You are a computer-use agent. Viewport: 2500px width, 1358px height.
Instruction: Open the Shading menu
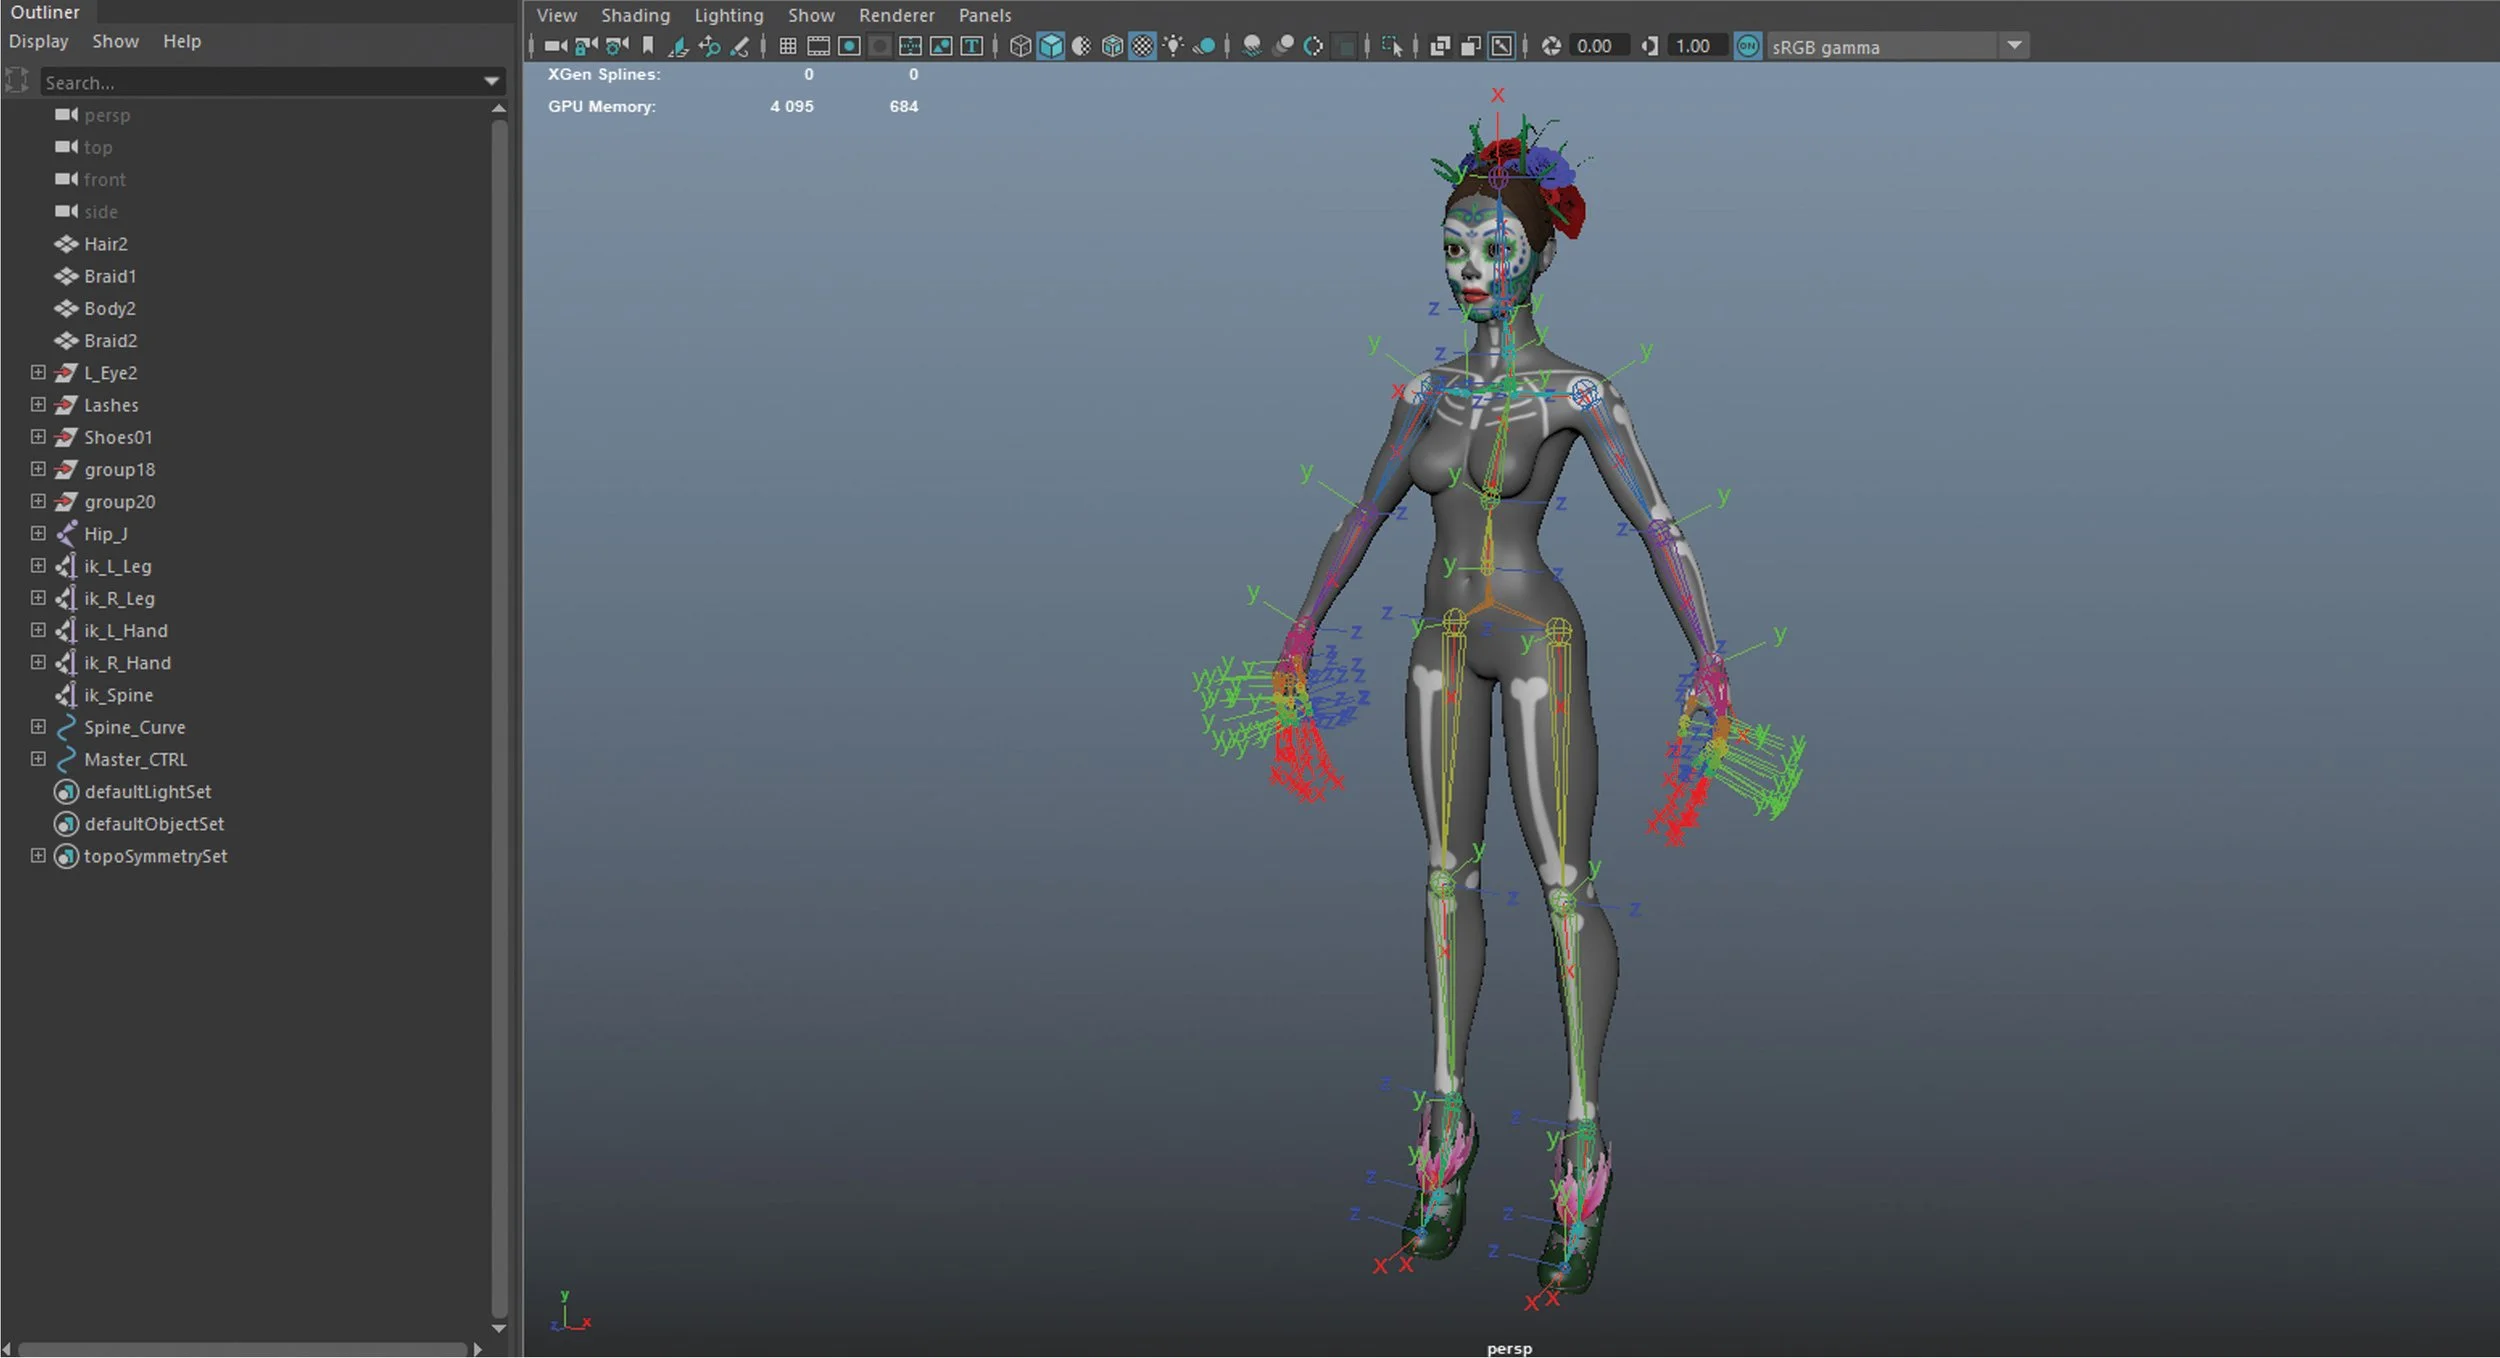635,15
